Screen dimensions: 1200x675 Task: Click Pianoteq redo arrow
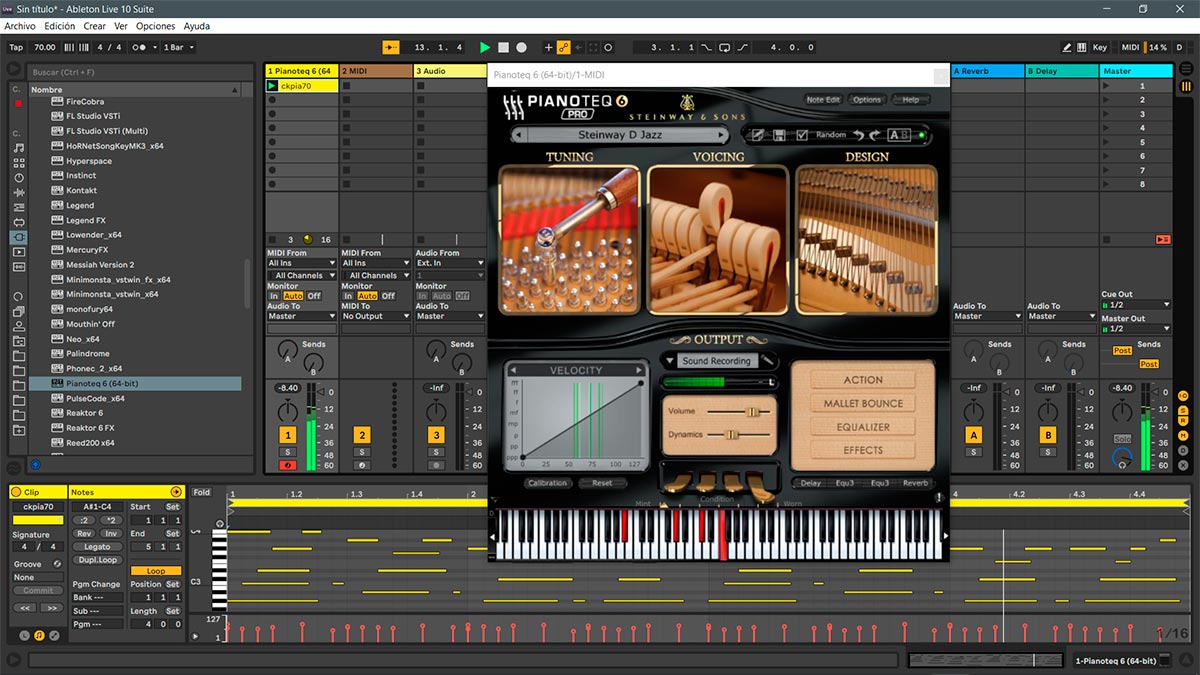click(874, 135)
